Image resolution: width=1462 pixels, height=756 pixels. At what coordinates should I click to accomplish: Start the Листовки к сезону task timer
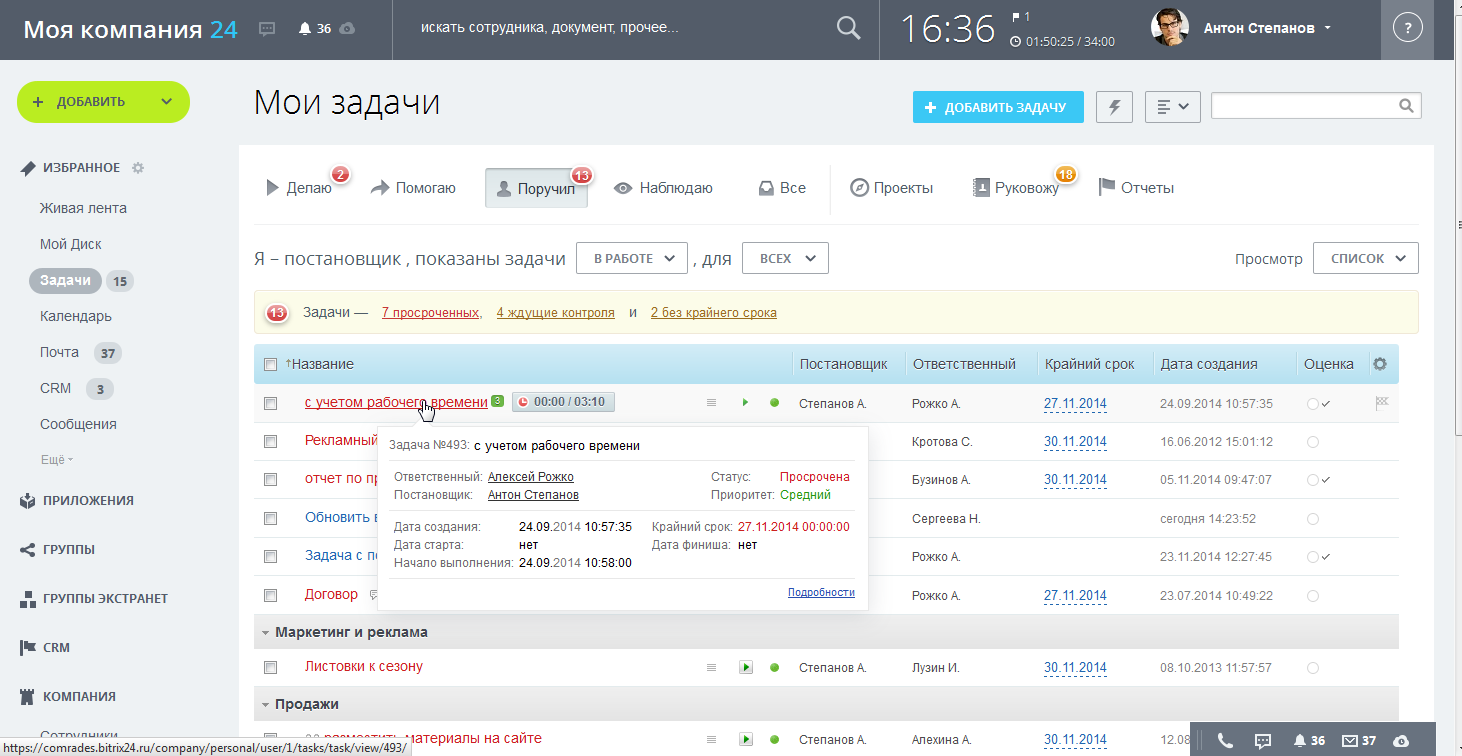[745, 667]
